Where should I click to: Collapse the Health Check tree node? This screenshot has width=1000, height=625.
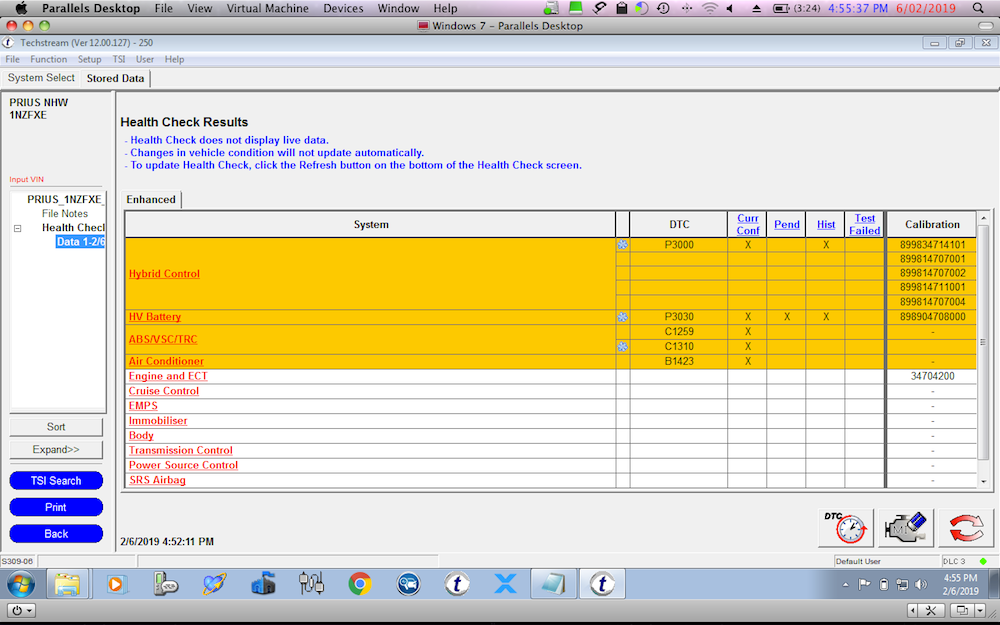pos(17,229)
